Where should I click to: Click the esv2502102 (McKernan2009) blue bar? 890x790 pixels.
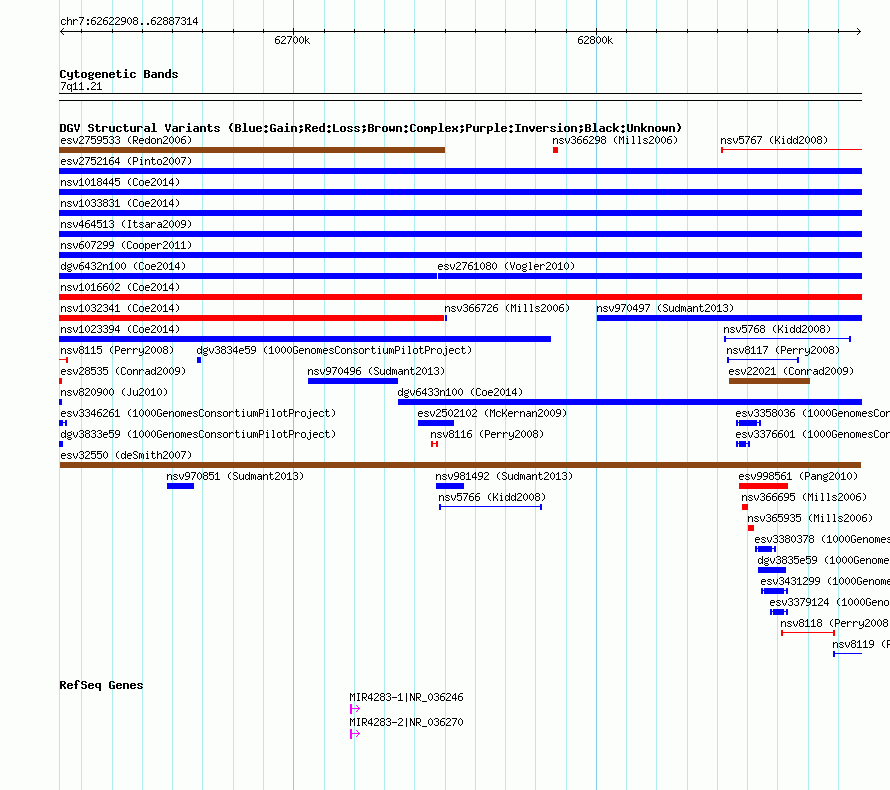pyautogui.click(x=436, y=423)
